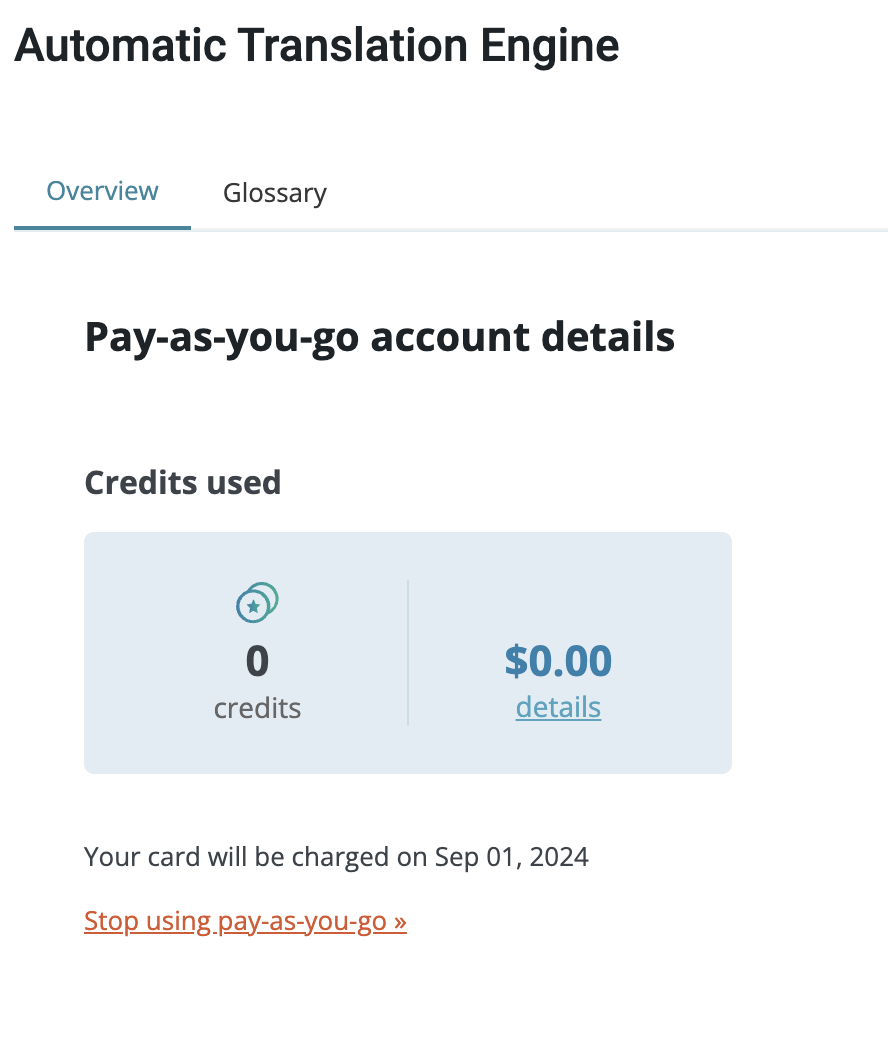Click the star inside the coin icon
The width and height of the screenshot is (888, 1060).
253,606
